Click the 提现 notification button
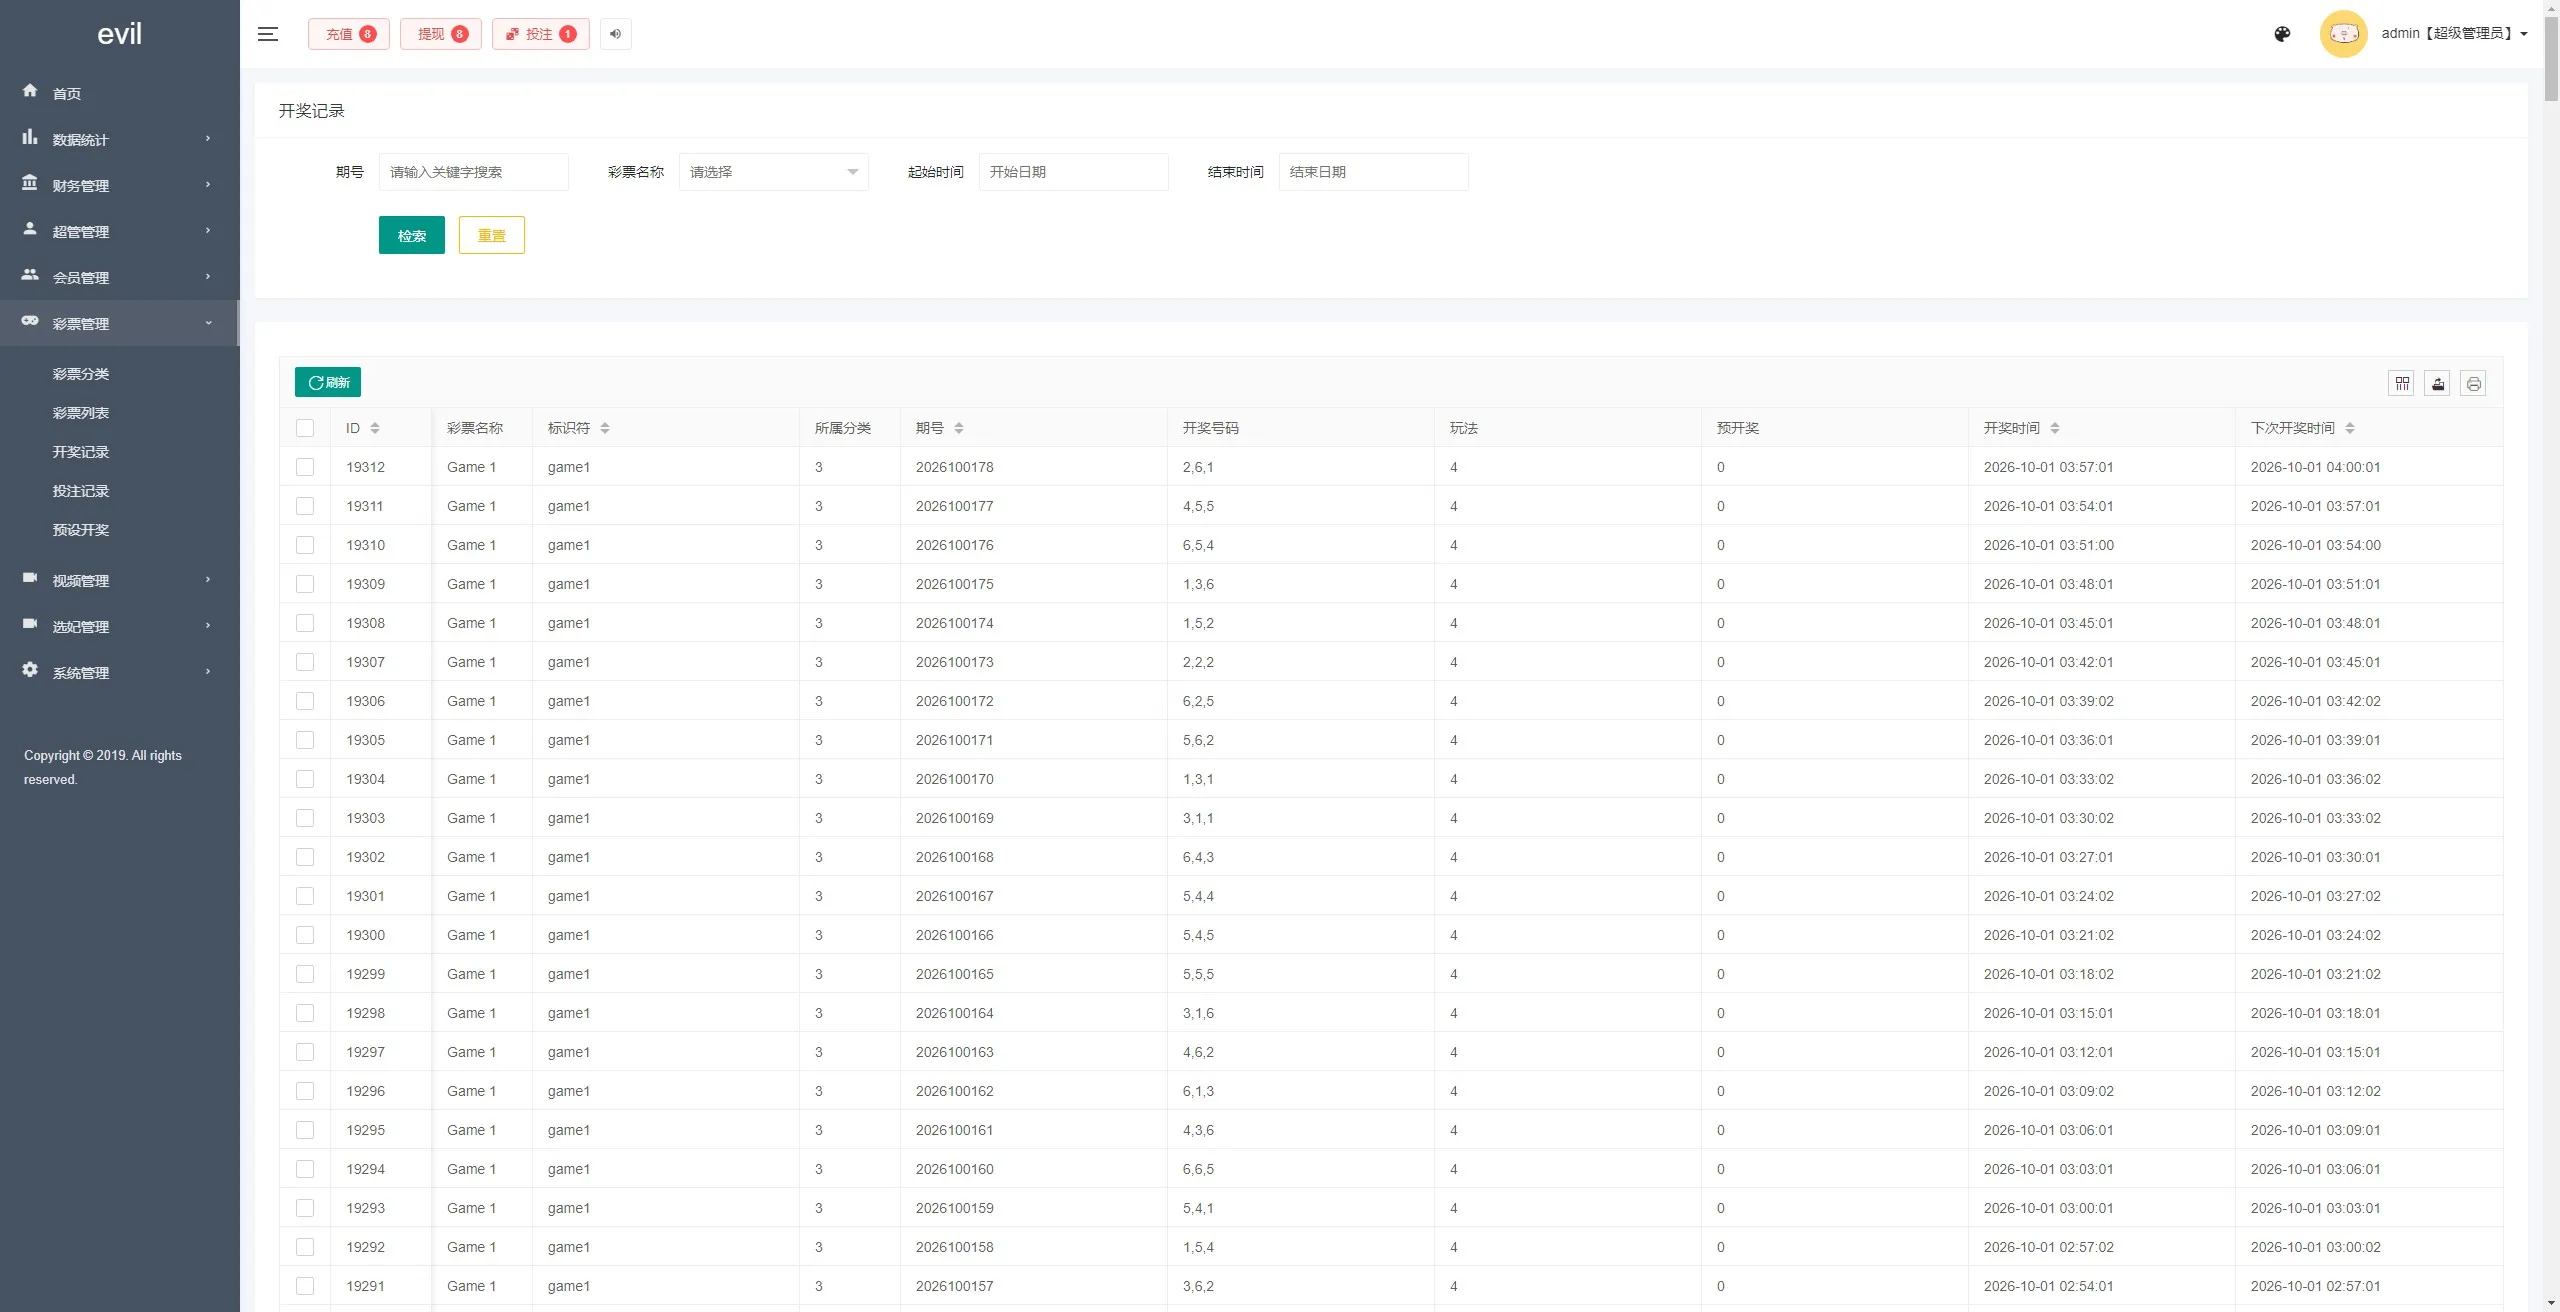2560x1312 pixels. tap(441, 34)
